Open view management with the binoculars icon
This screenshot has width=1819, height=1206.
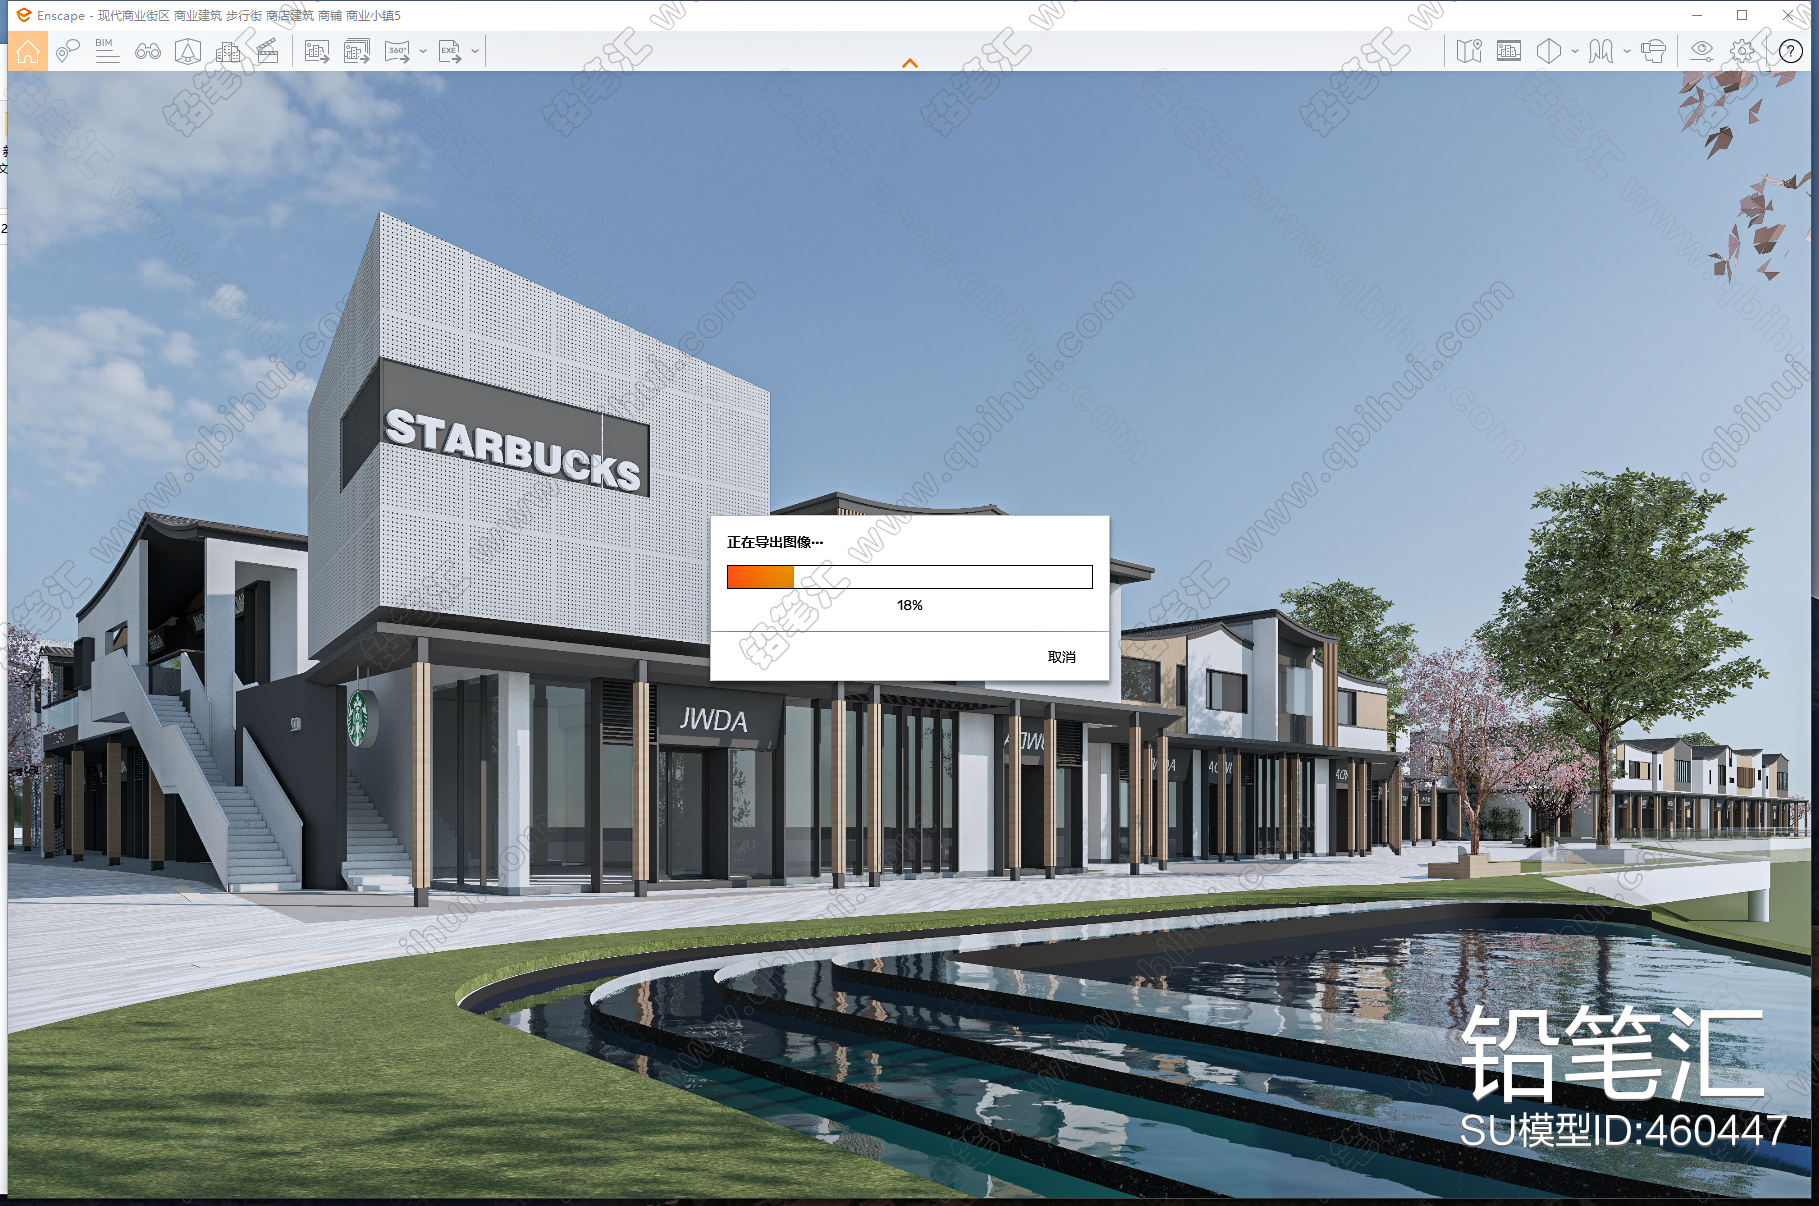pos(148,51)
